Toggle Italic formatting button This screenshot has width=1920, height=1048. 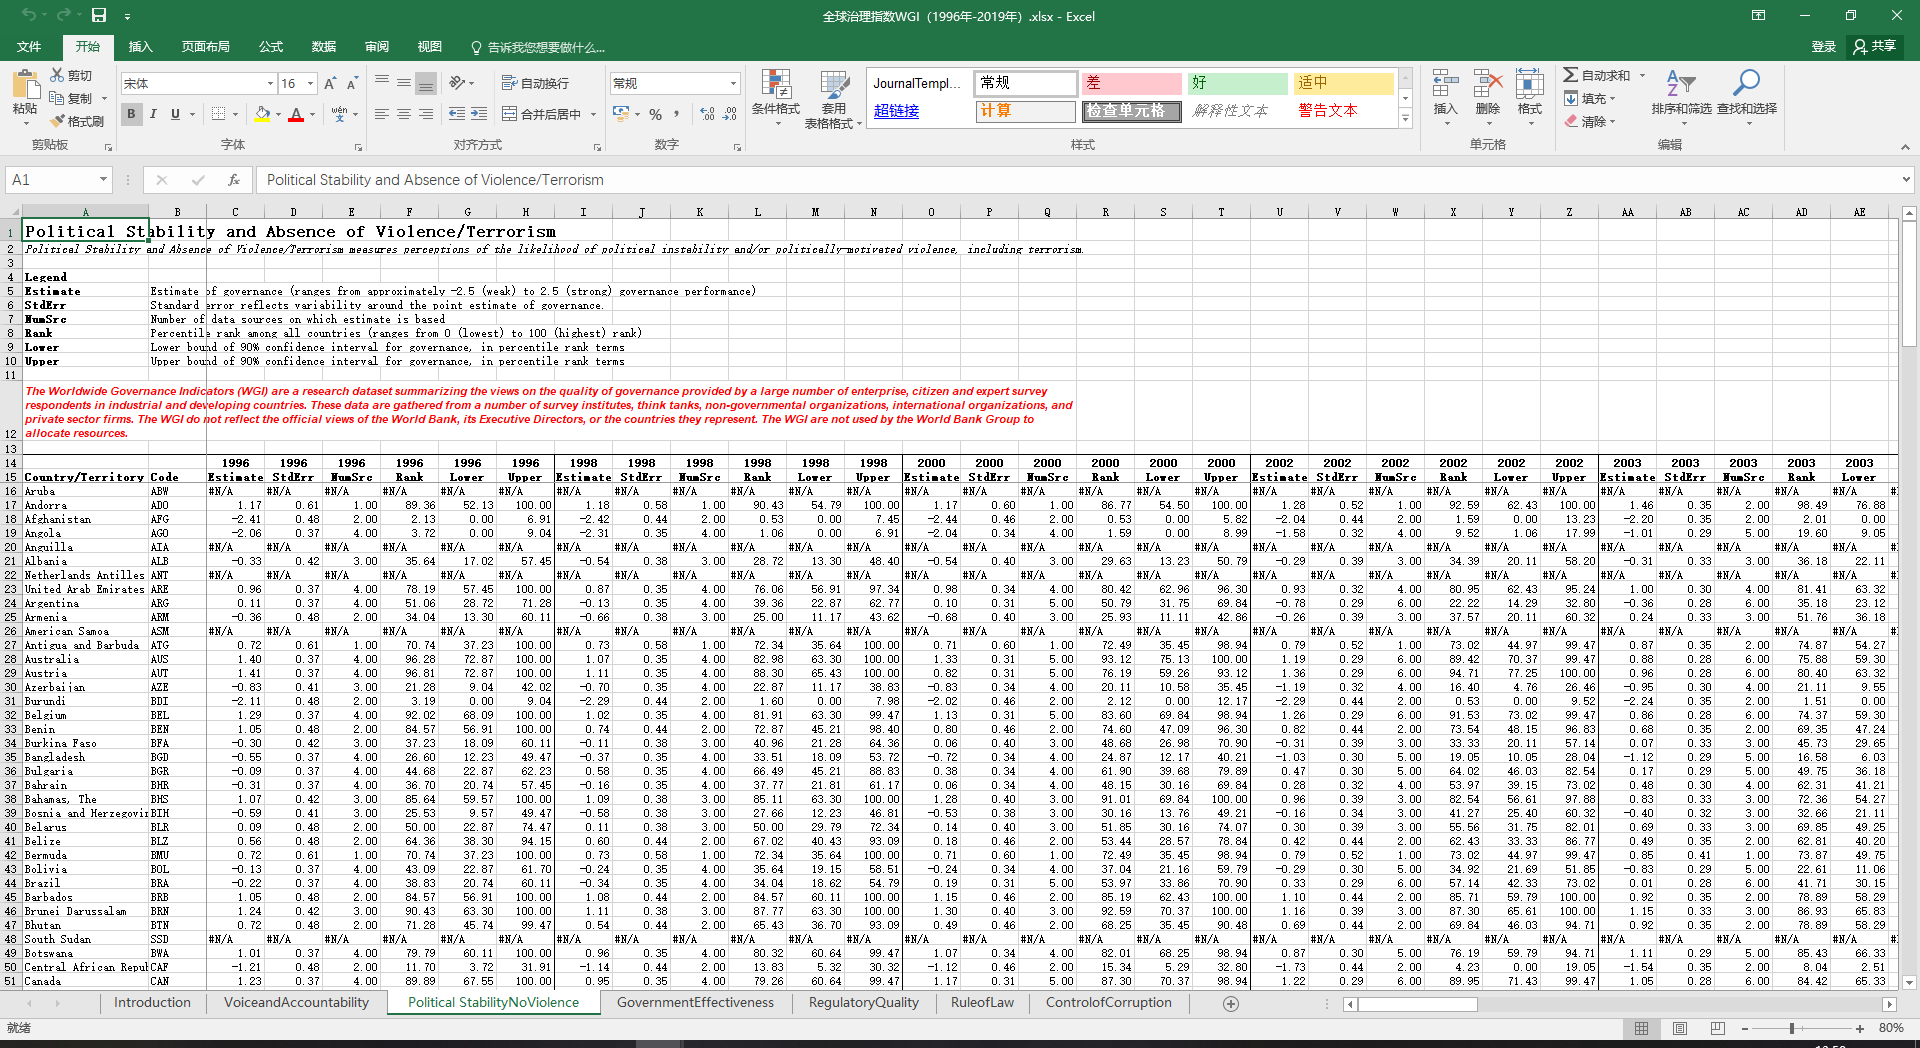pyautogui.click(x=153, y=115)
